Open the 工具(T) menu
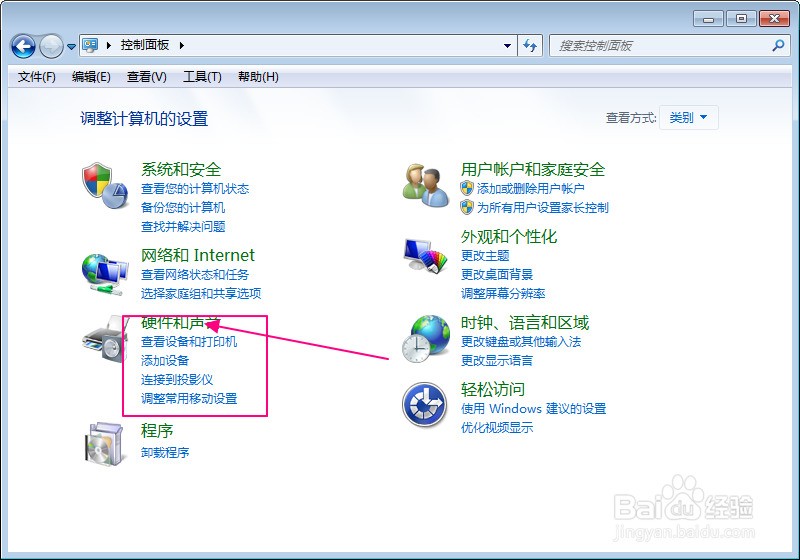Screen dimensions: 800x560 tap(202, 77)
